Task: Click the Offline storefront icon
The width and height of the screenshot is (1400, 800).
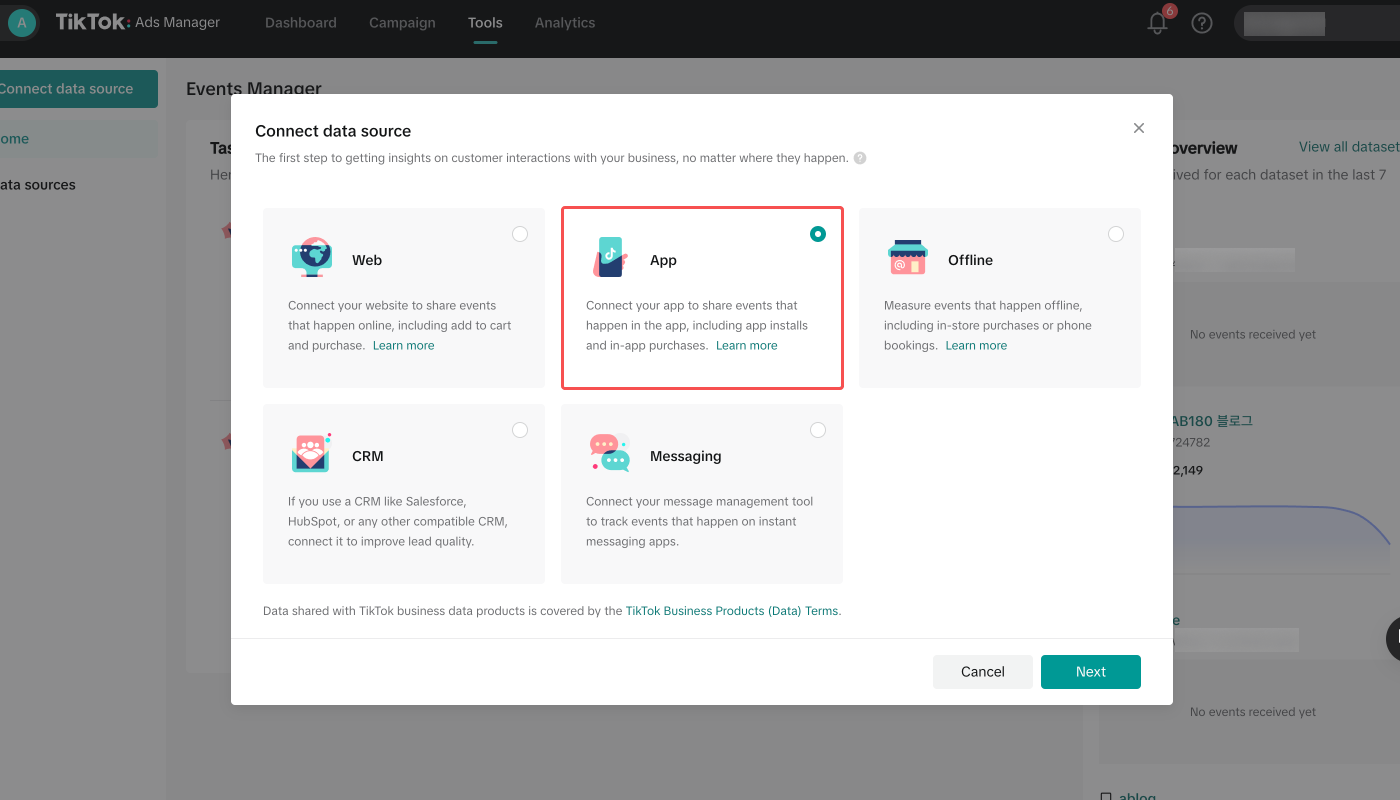Action: 907,258
